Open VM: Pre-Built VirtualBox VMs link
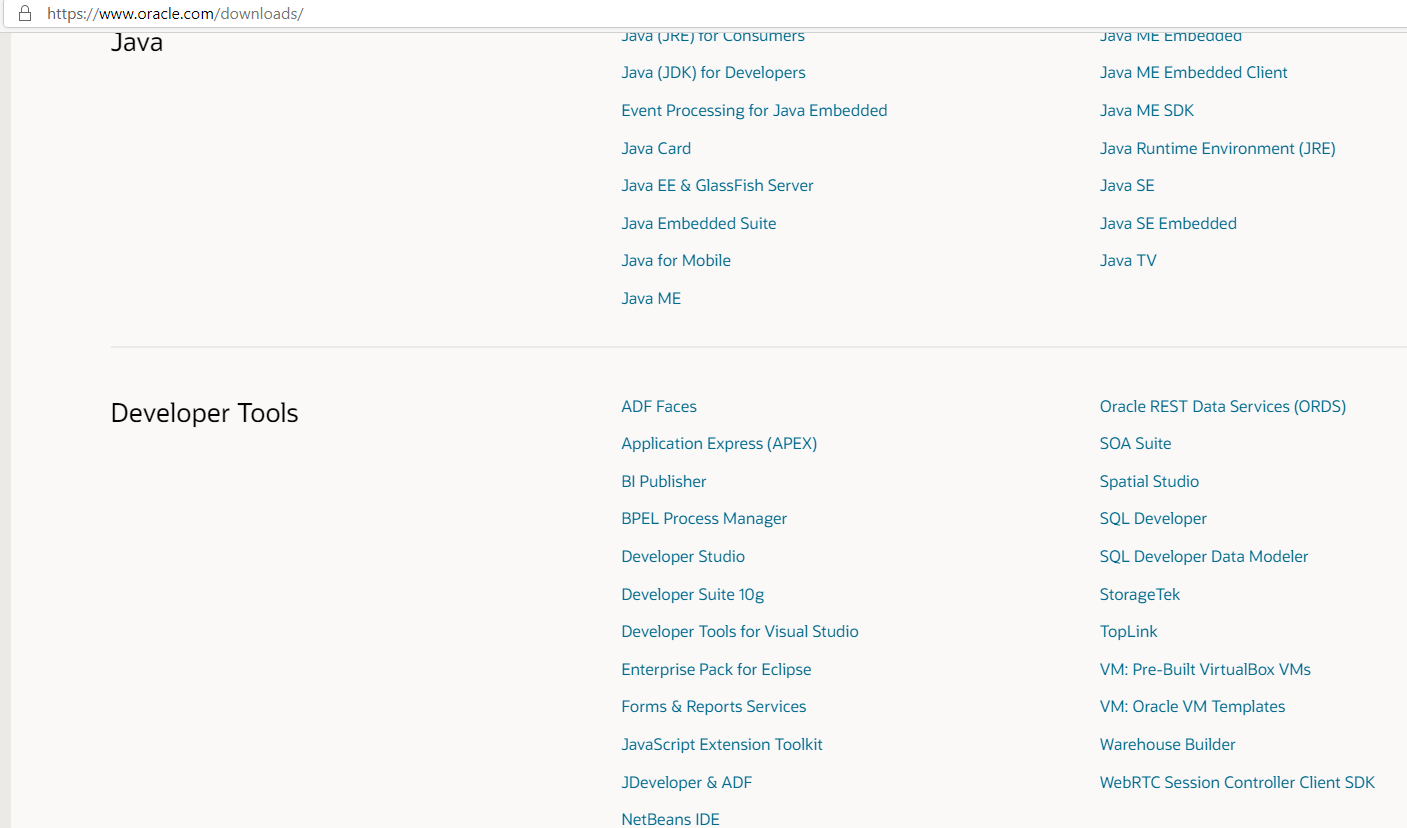 [1205, 670]
